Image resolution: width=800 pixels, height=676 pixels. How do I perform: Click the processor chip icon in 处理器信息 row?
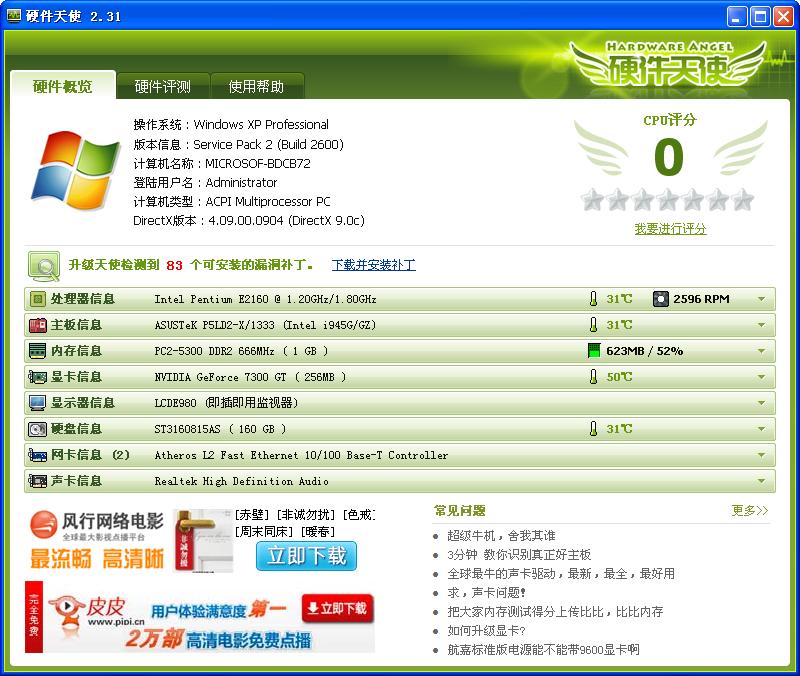pyautogui.click(x=37, y=299)
